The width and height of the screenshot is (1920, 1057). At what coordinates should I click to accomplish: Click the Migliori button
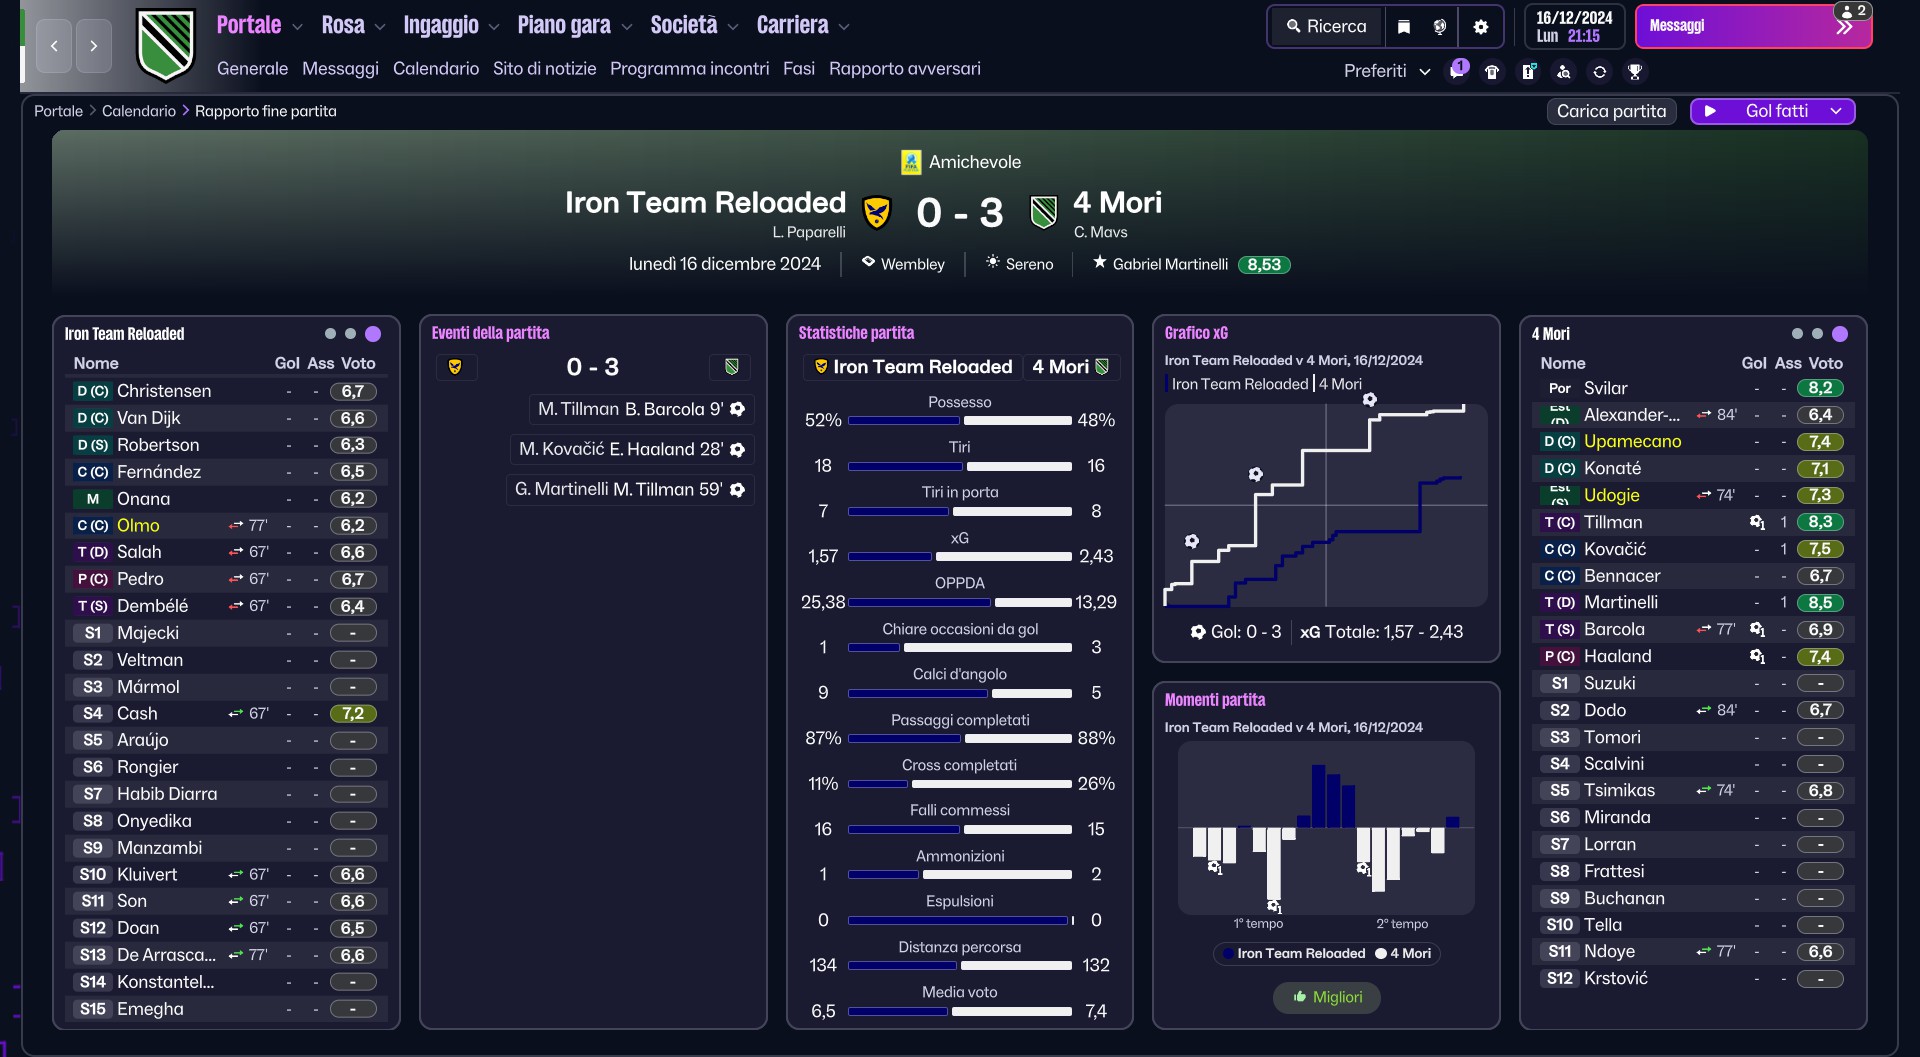(x=1326, y=997)
